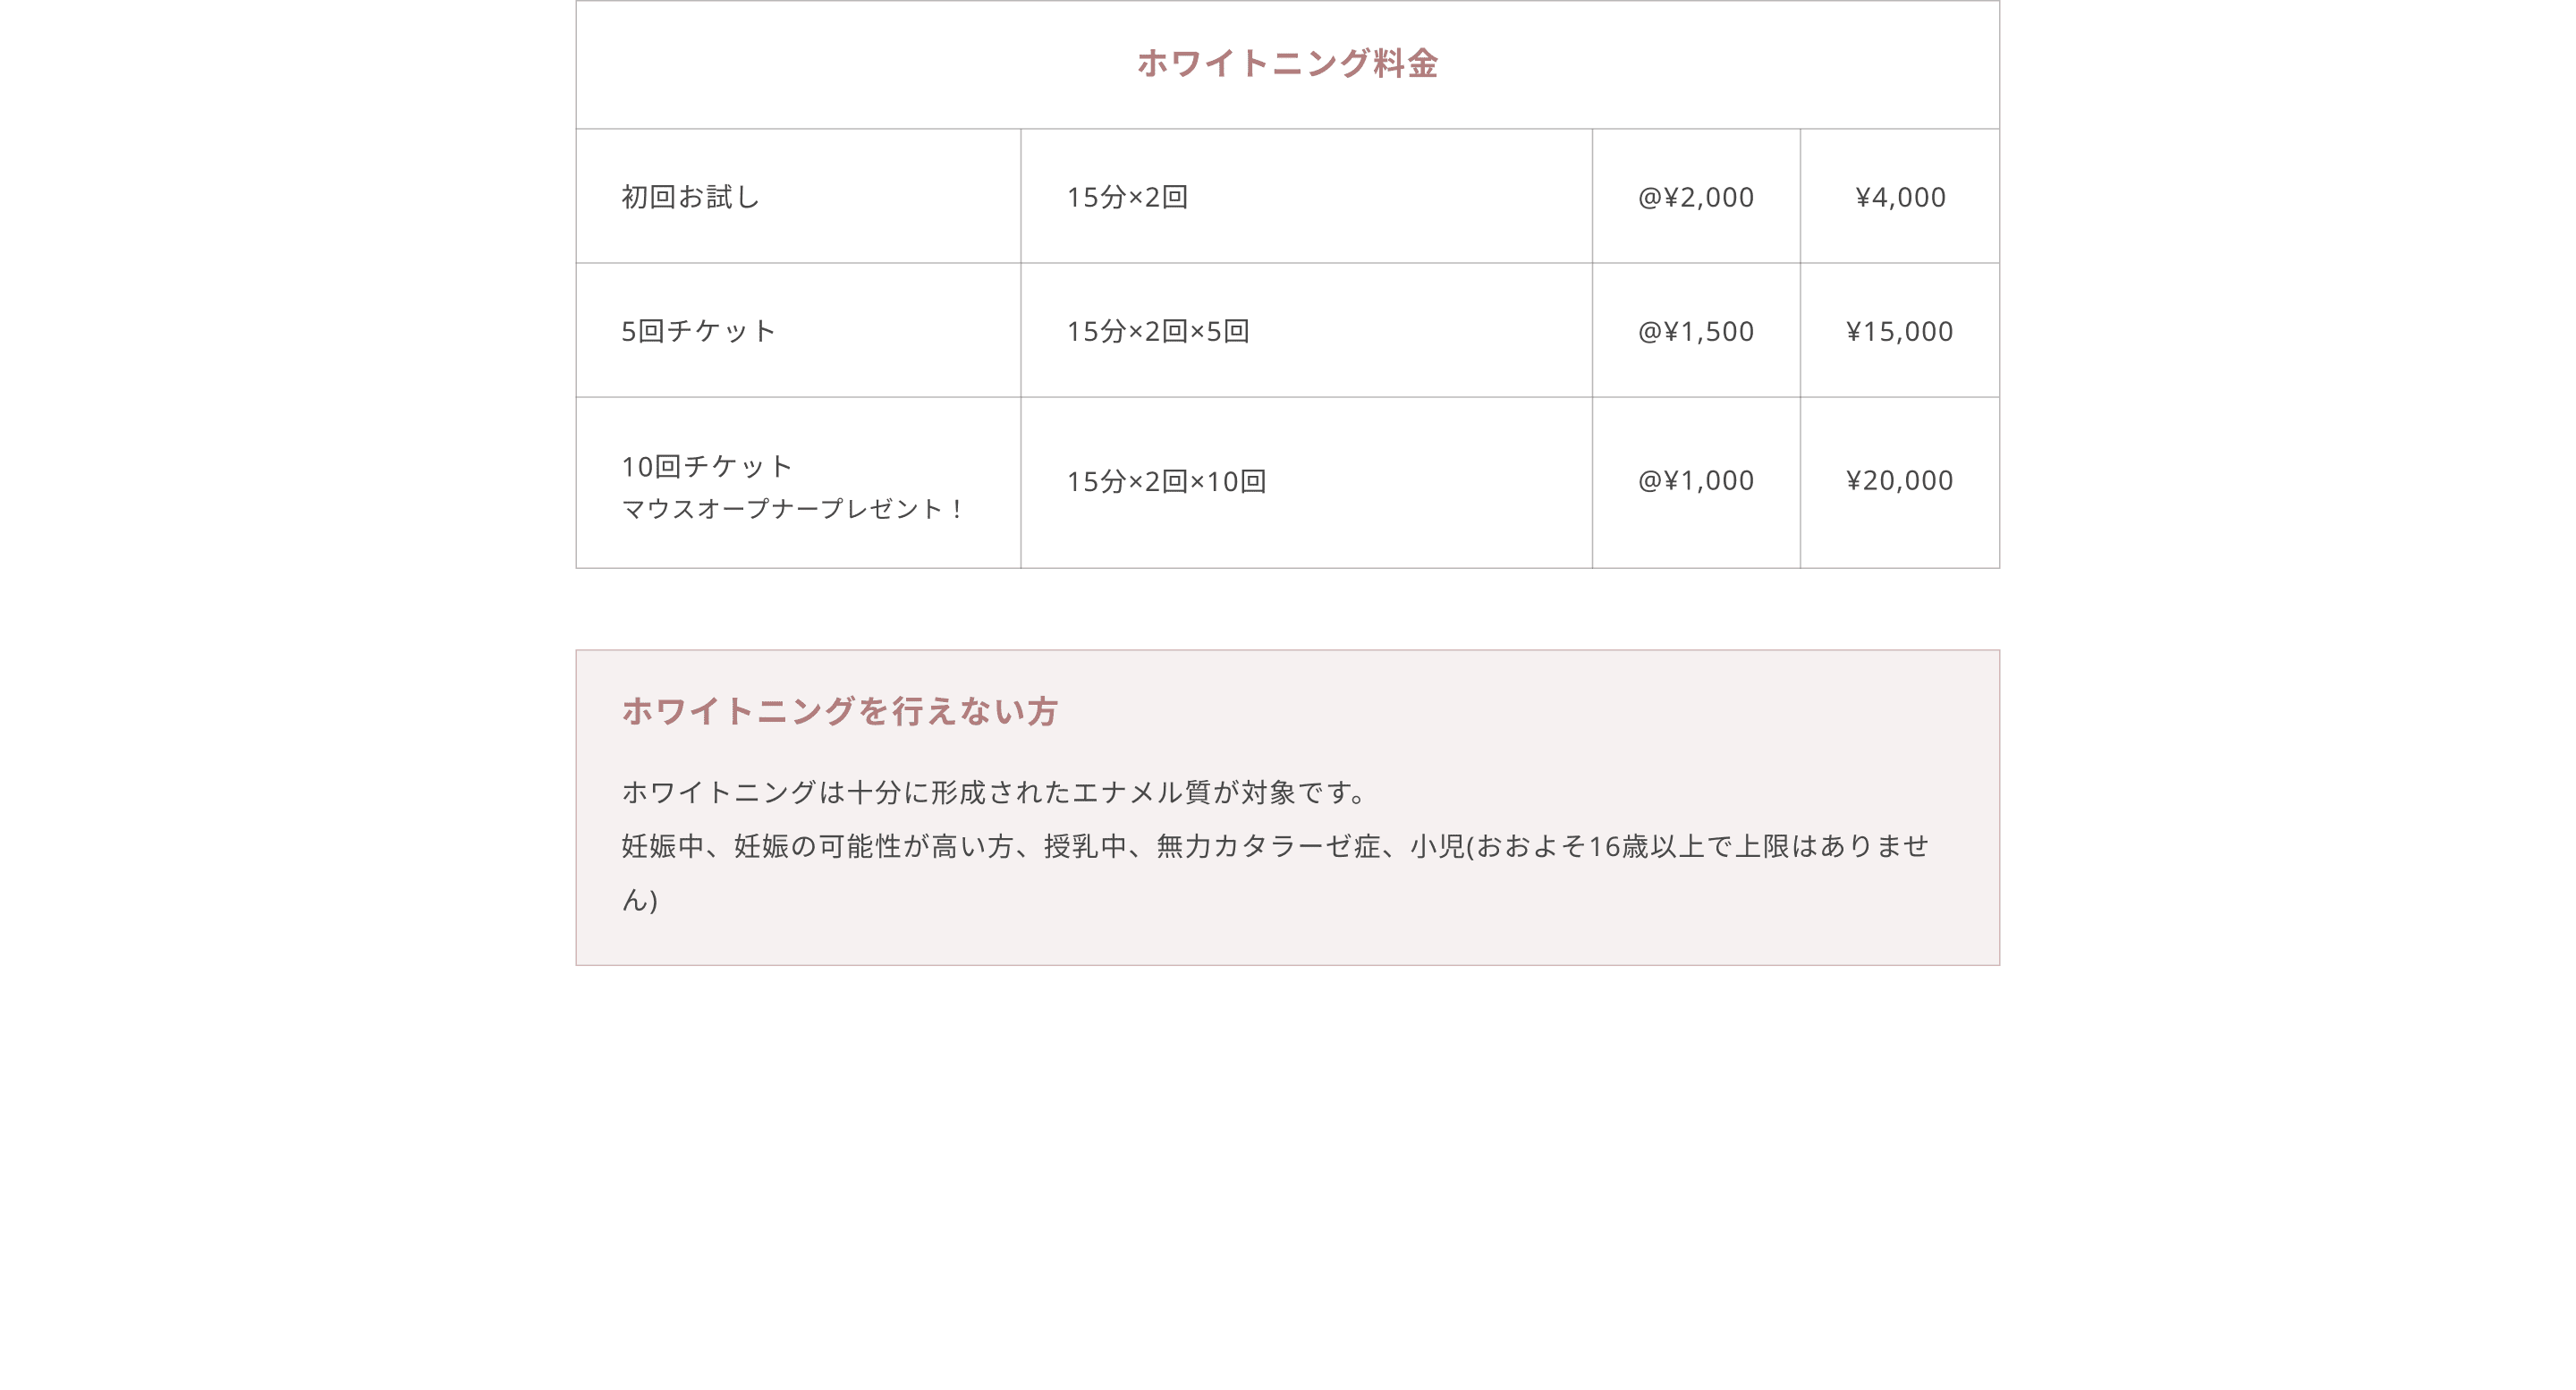Select the 15分×2回×5回 duration cell
This screenshot has height=1390, width=2576.
pos(1158,331)
